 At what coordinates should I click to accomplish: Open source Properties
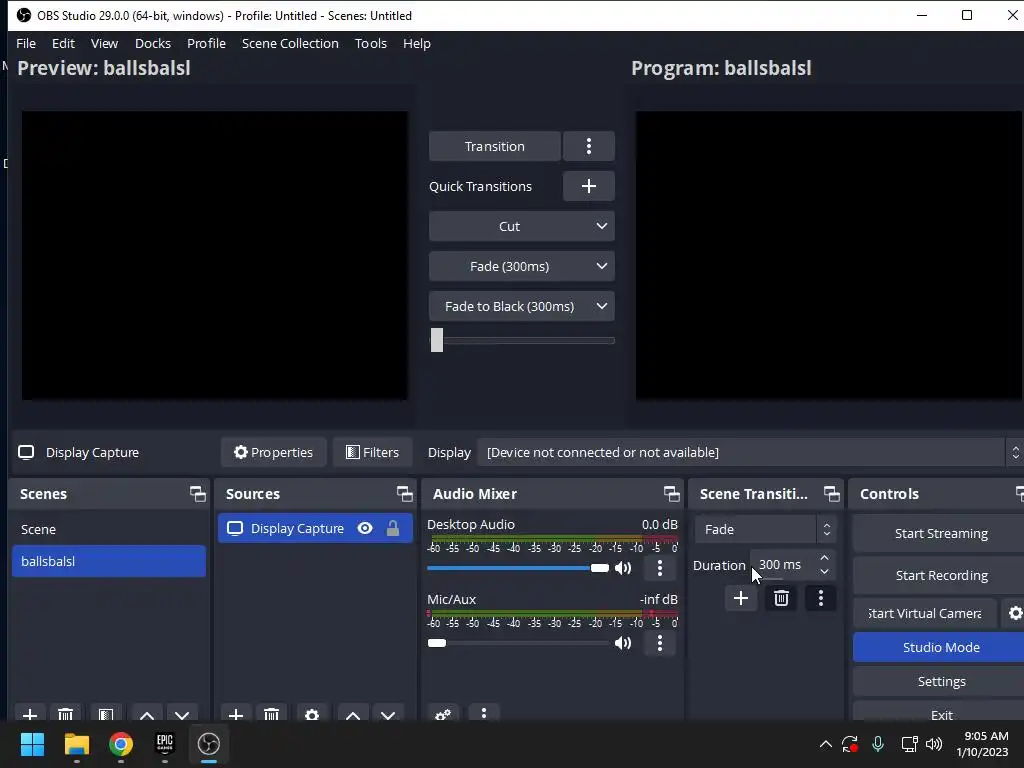click(x=274, y=452)
